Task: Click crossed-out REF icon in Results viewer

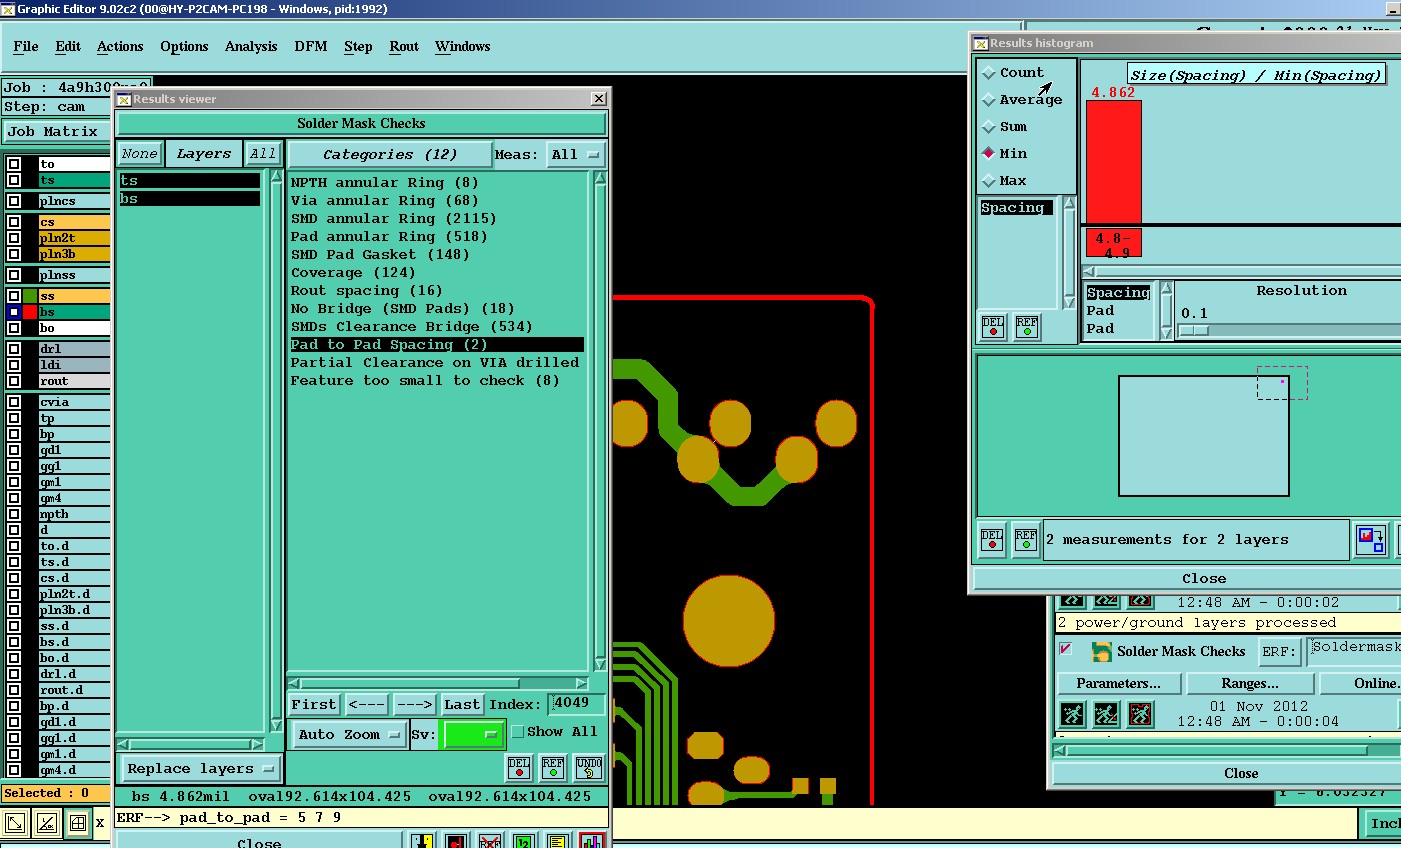Action: point(490,842)
